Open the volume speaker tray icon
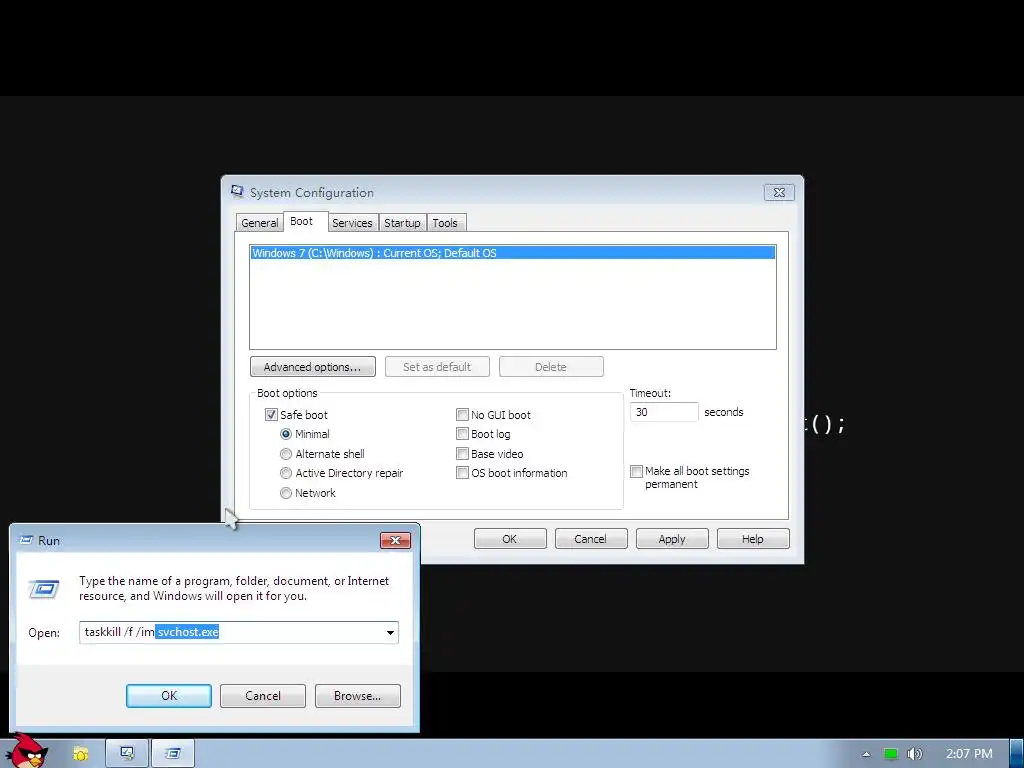1024x768 pixels. click(x=914, y=754)
